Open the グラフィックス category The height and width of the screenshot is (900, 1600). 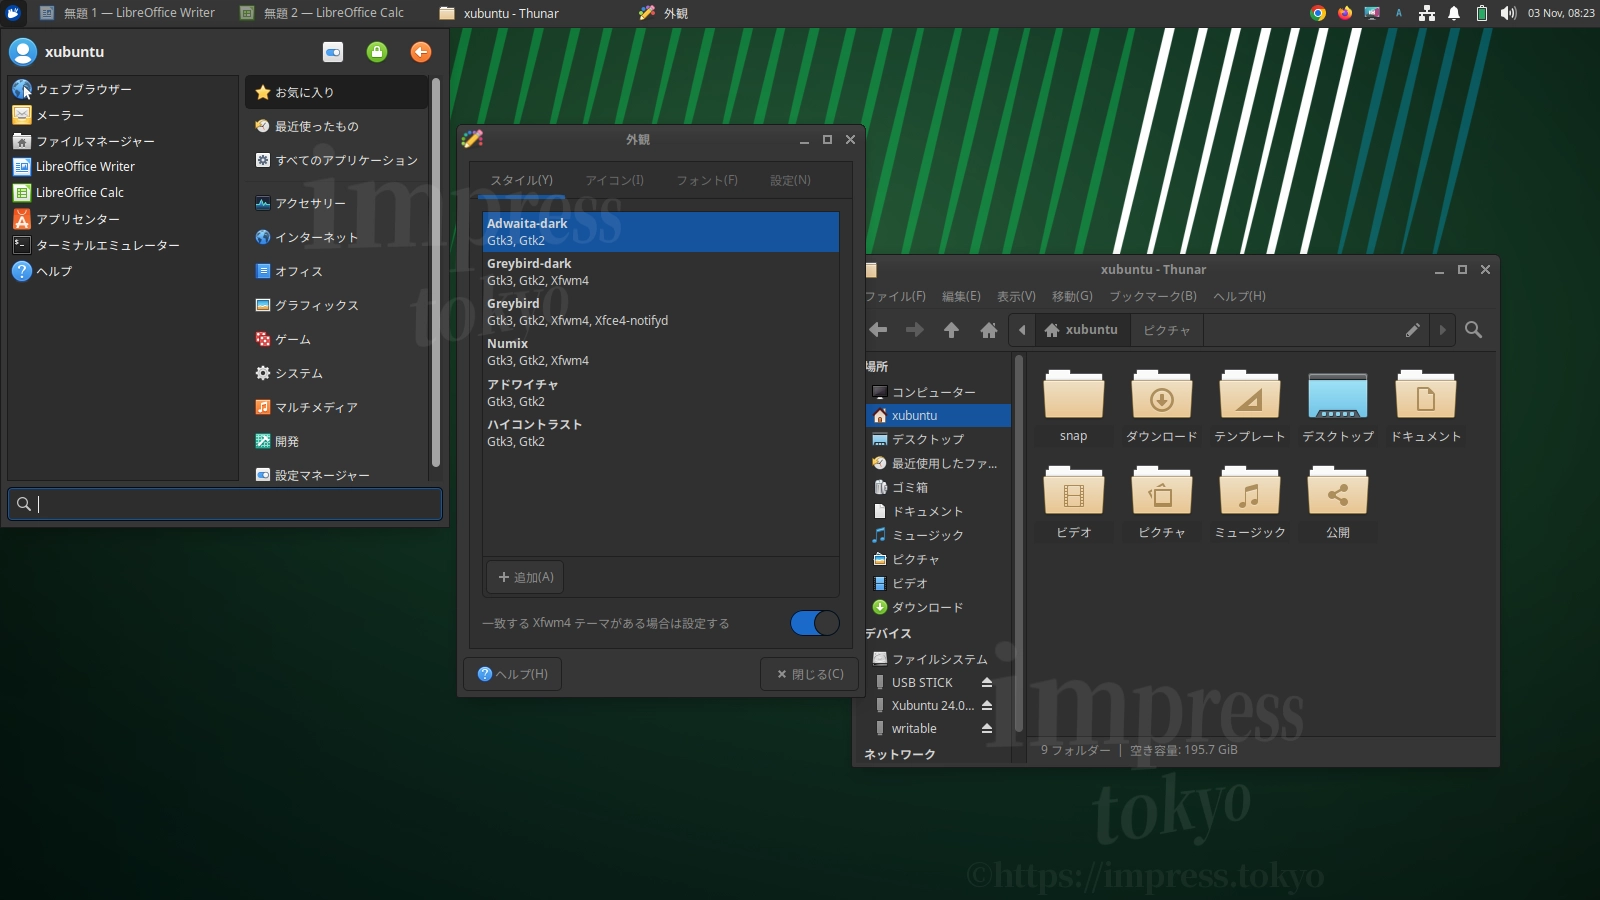pos(336,305)
